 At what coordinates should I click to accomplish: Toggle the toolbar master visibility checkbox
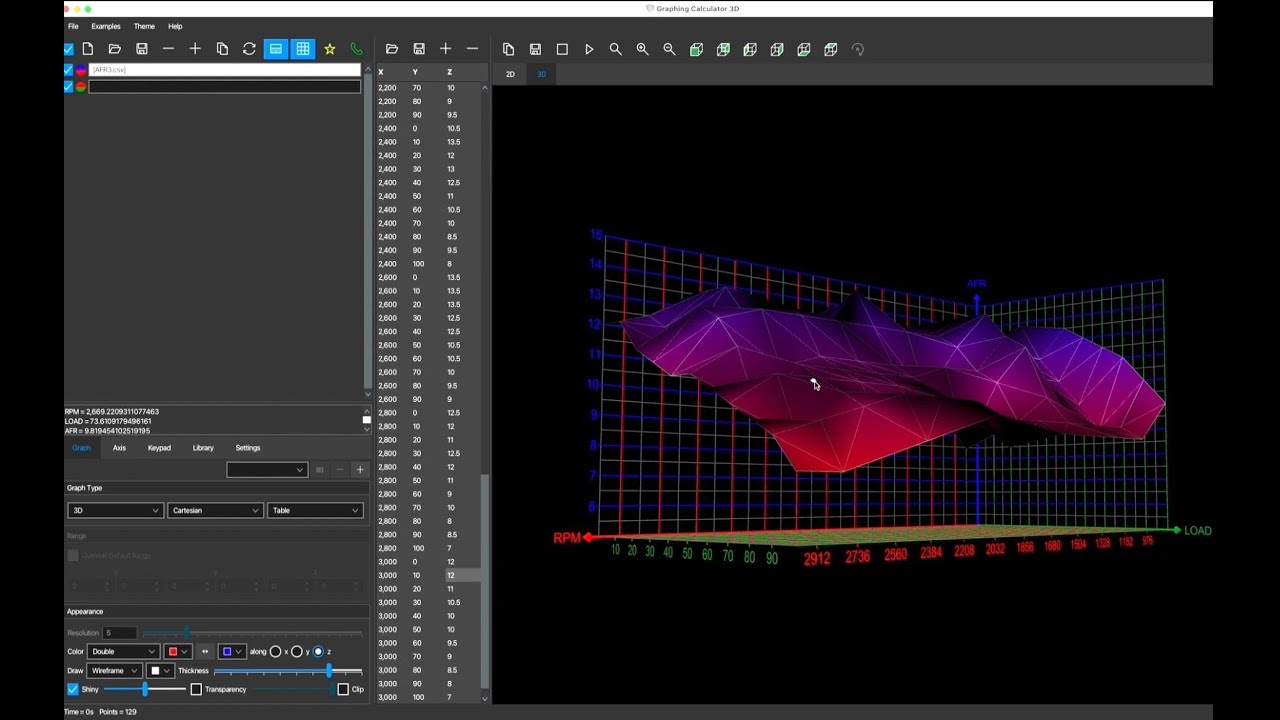(x=68, y=49)
